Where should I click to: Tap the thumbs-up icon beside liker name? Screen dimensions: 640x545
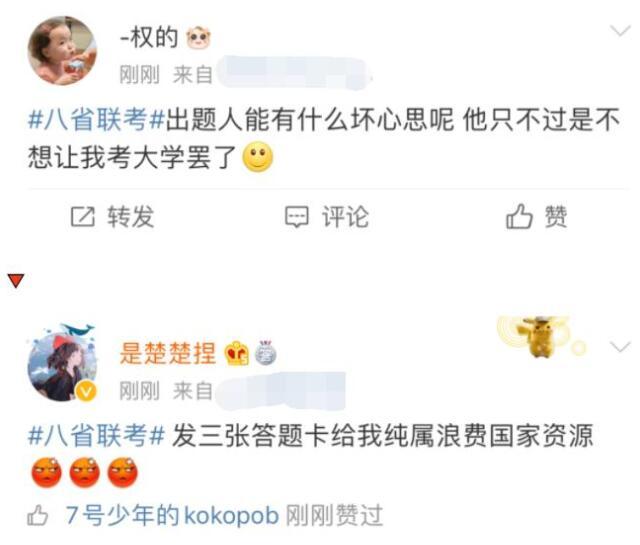pyautogui.click(x=38, y=515)
